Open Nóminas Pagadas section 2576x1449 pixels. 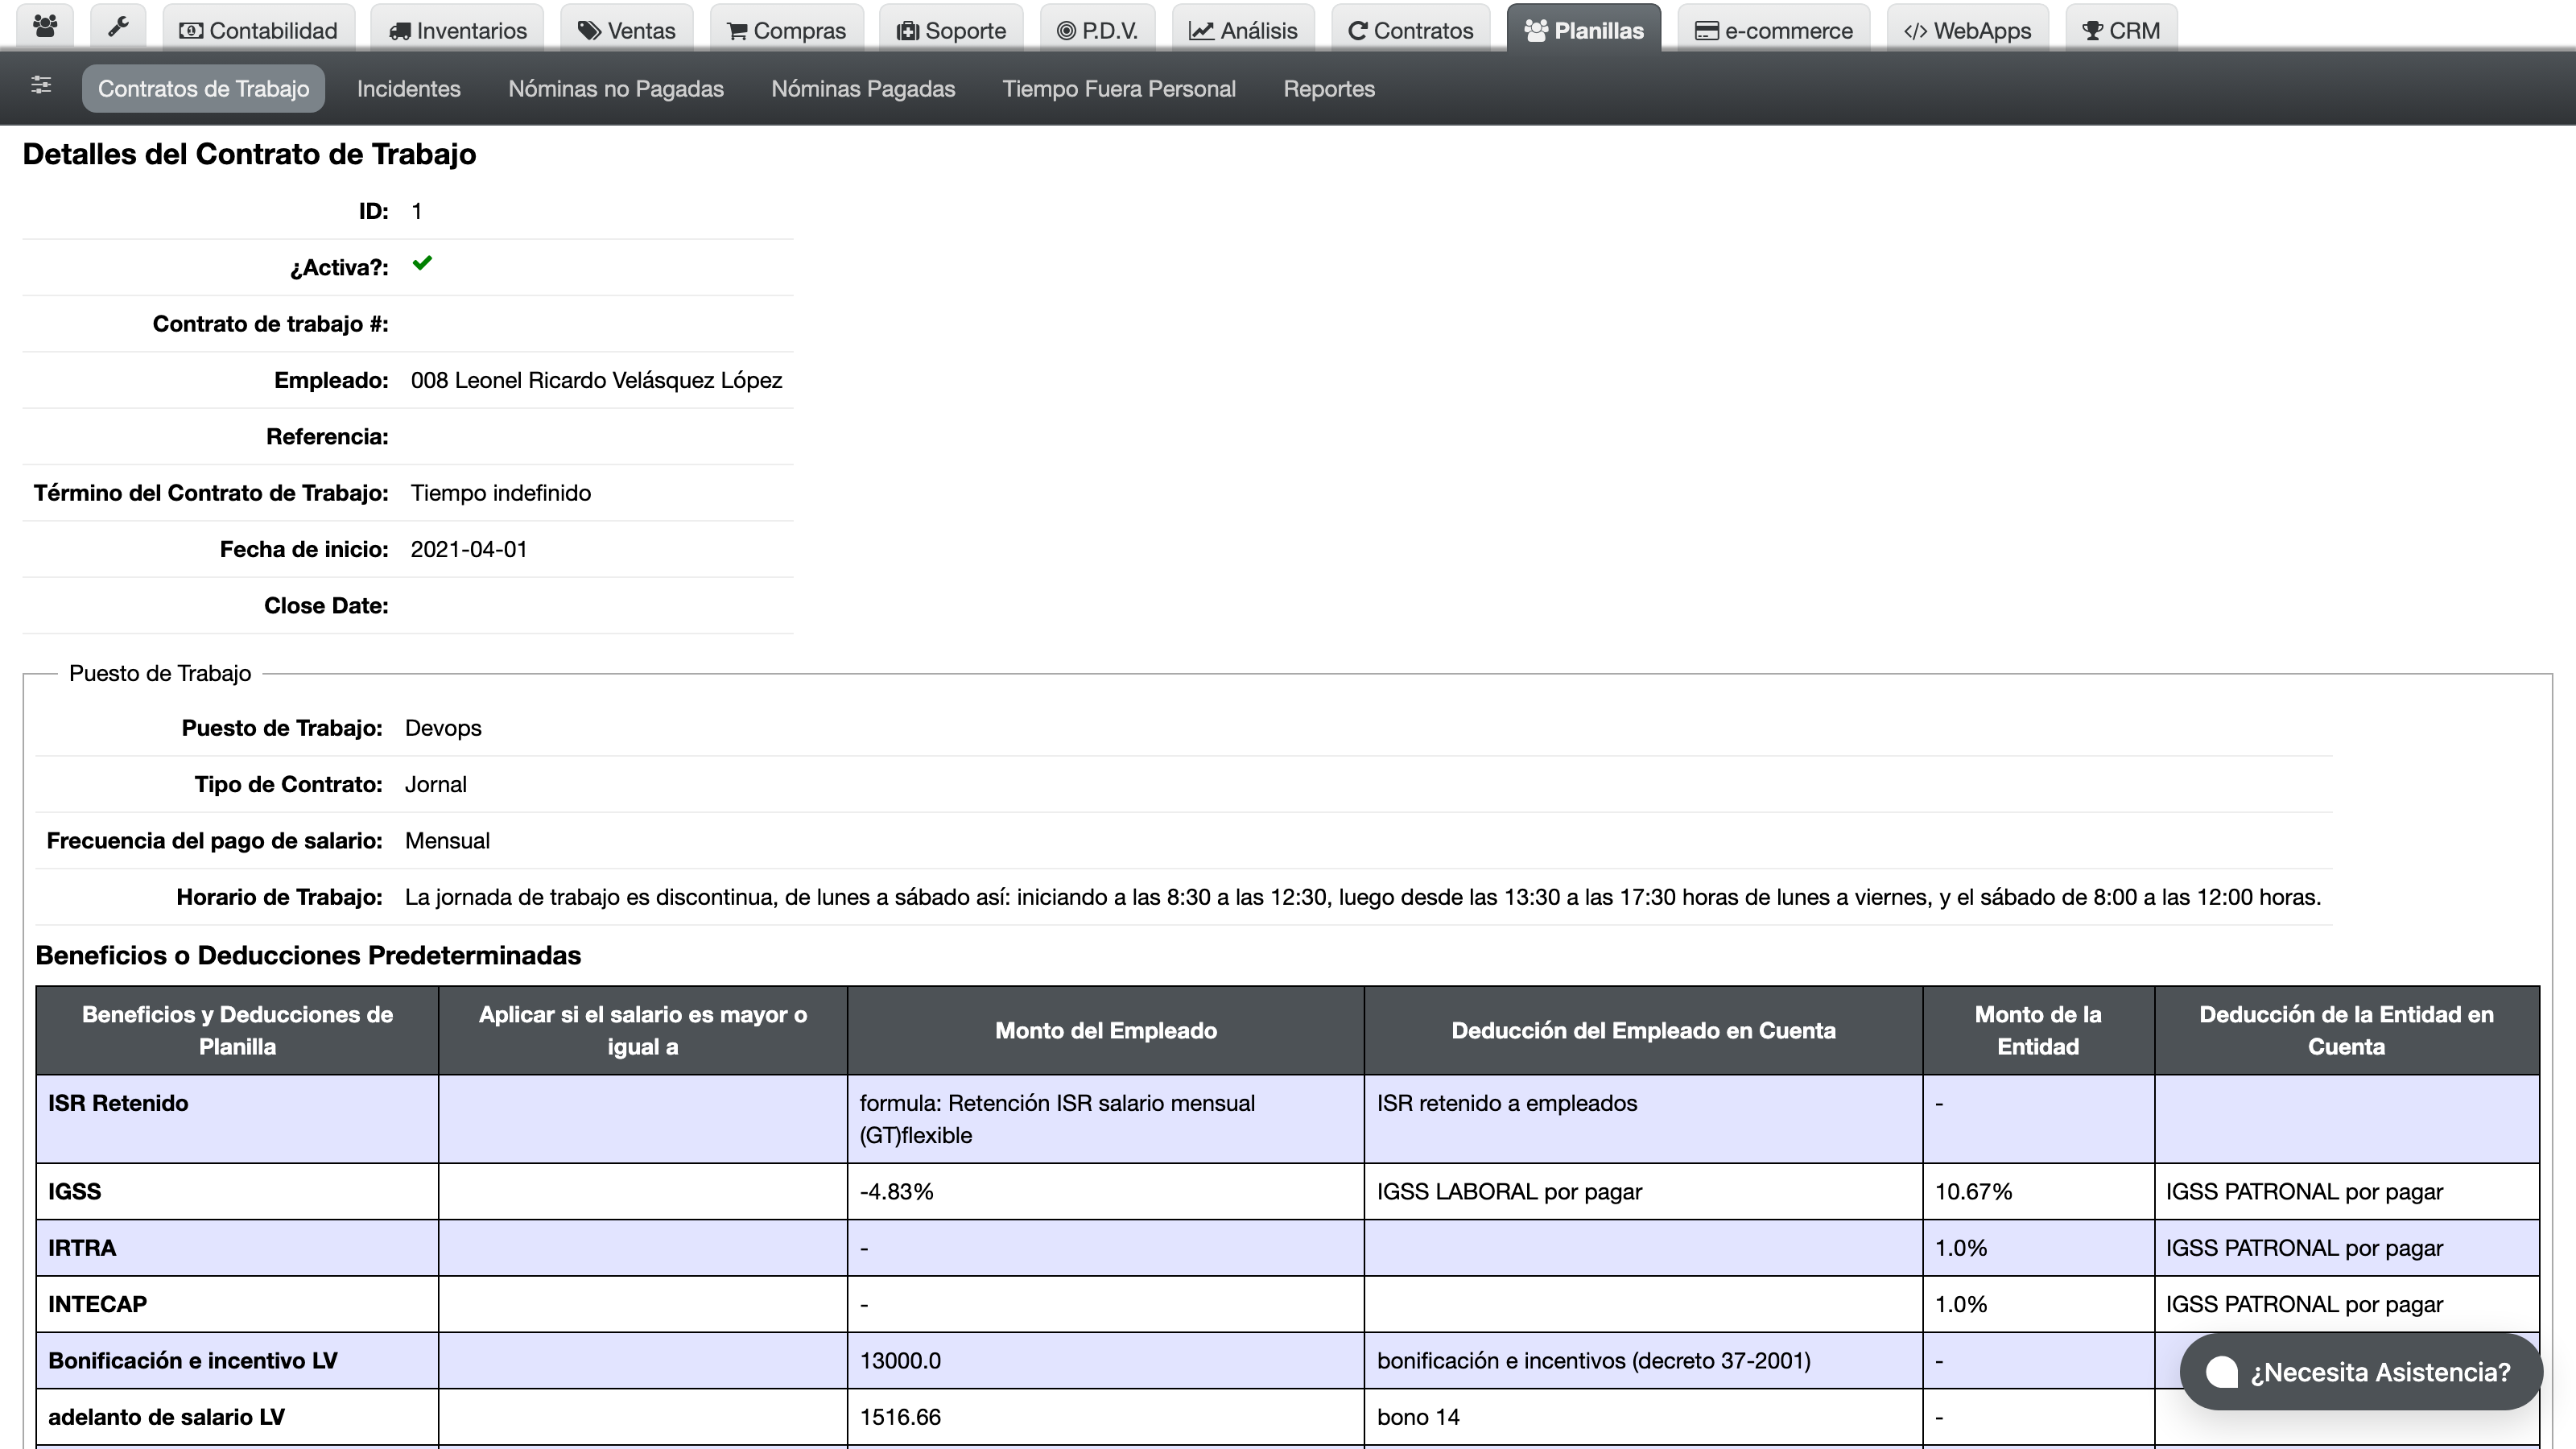tap(863, 88)
